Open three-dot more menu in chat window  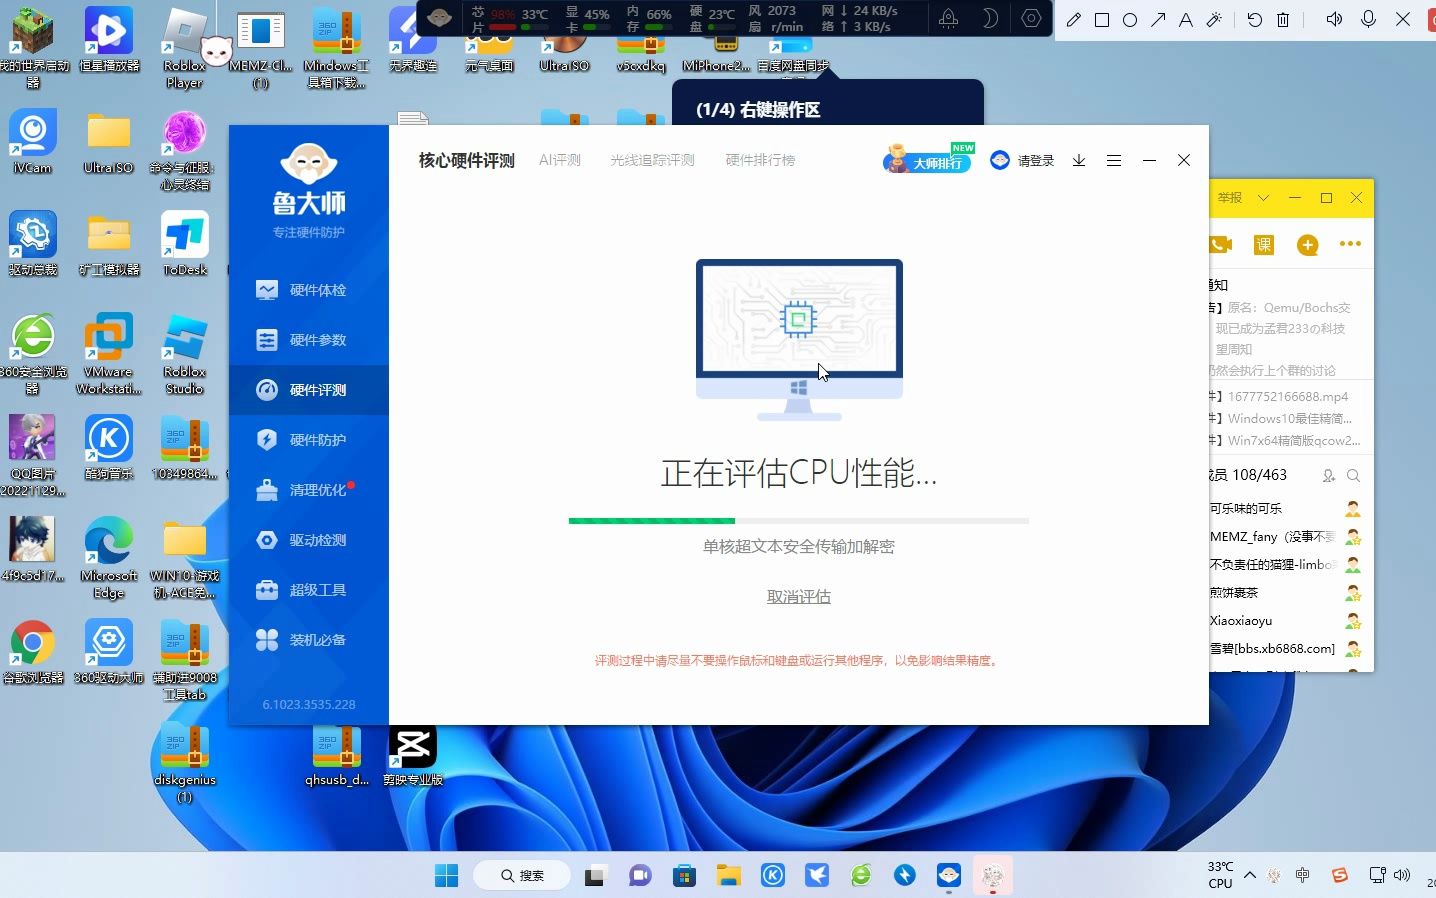[1350, 244]
